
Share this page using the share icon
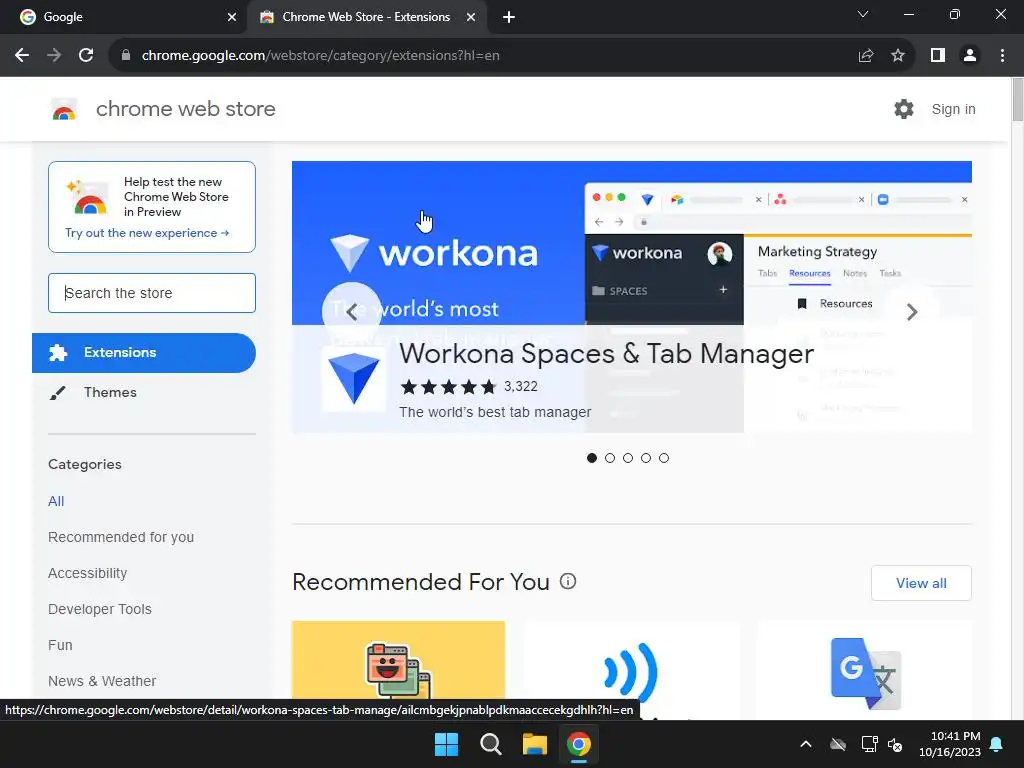[865, 56]
